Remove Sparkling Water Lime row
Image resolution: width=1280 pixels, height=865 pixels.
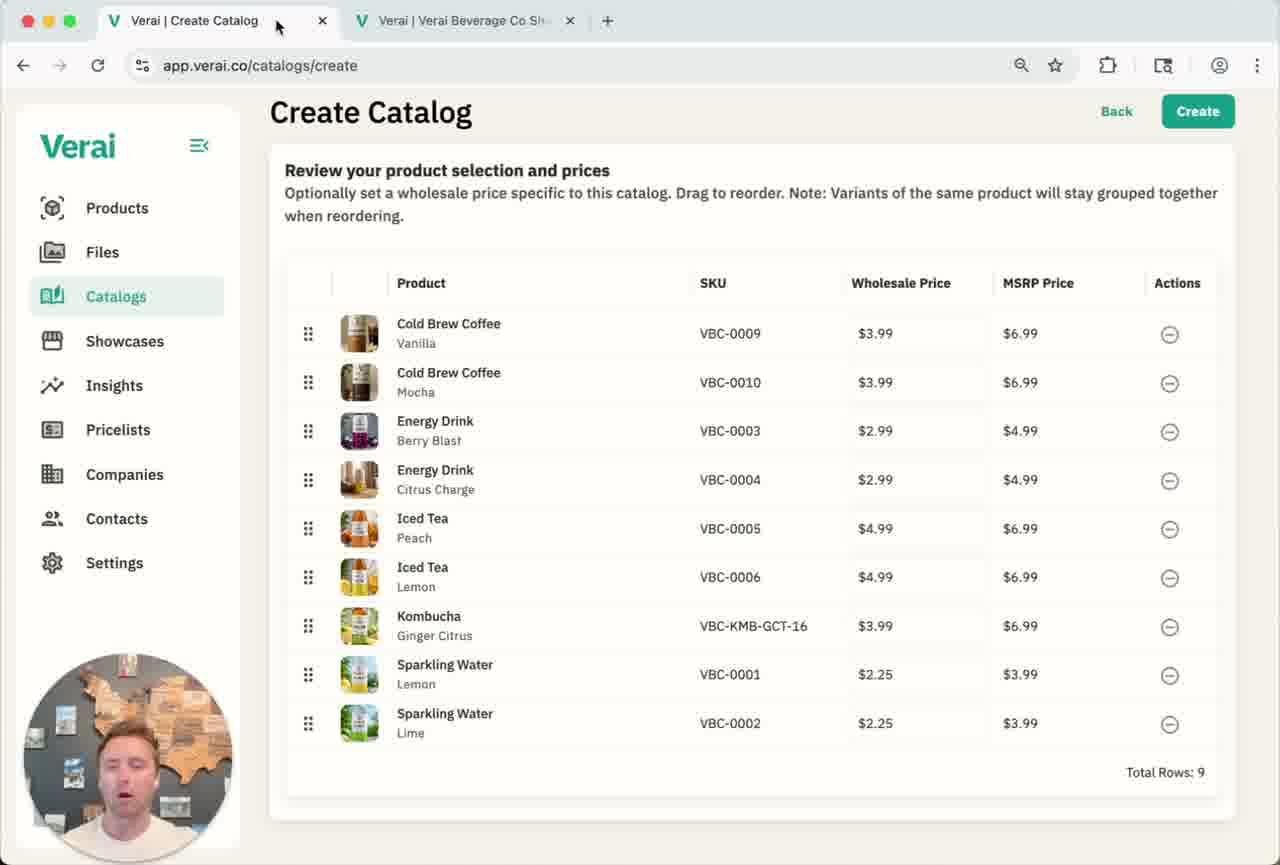coord(1169,724)
